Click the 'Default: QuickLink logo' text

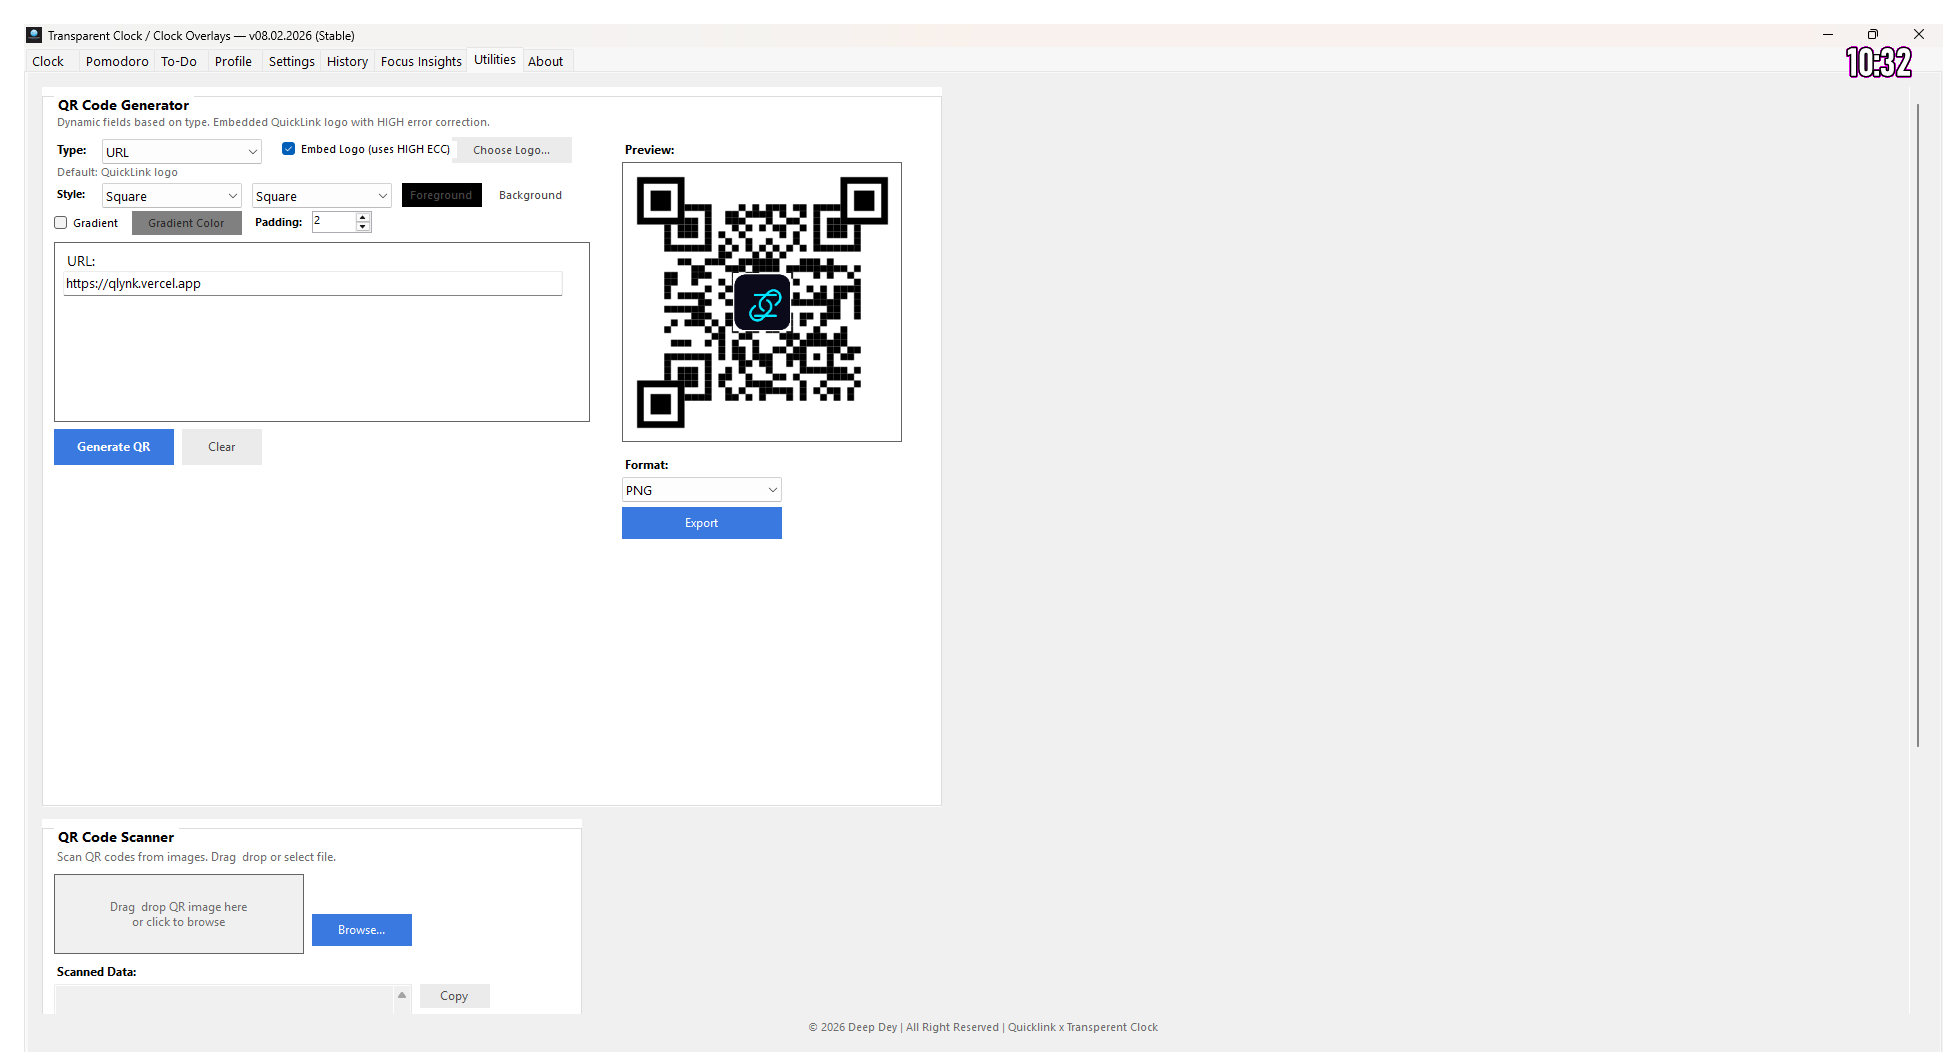click(x=117, y=172)
